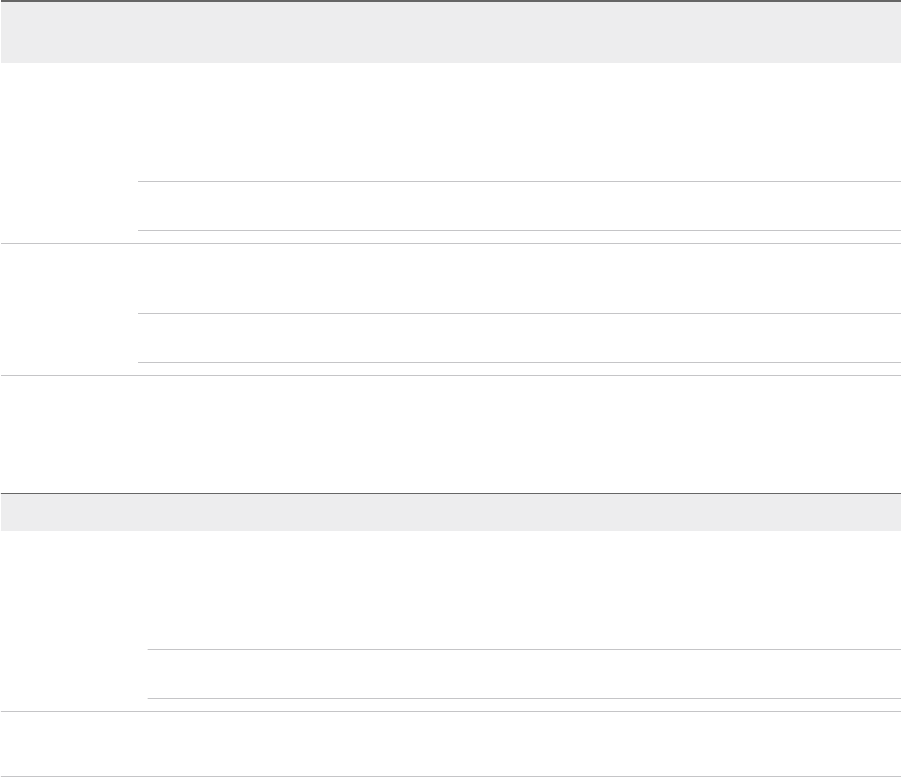
Task: Click the dark line above the lower table header
Action: click(450, 493)
